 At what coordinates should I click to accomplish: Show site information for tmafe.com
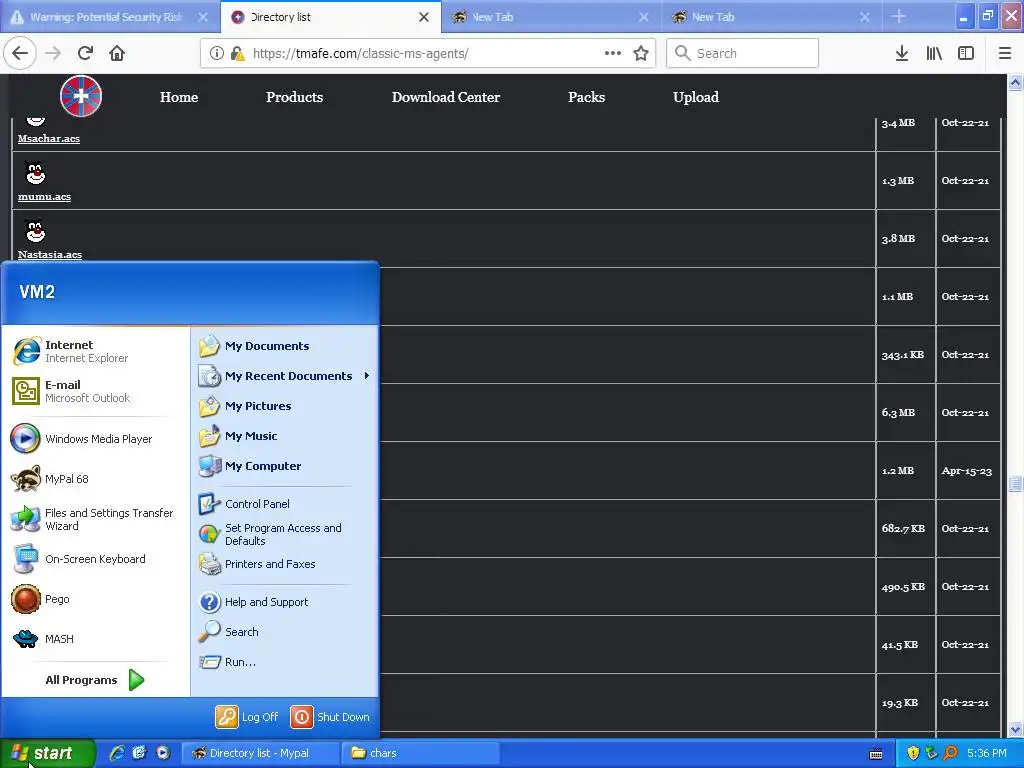coord(216,54)
